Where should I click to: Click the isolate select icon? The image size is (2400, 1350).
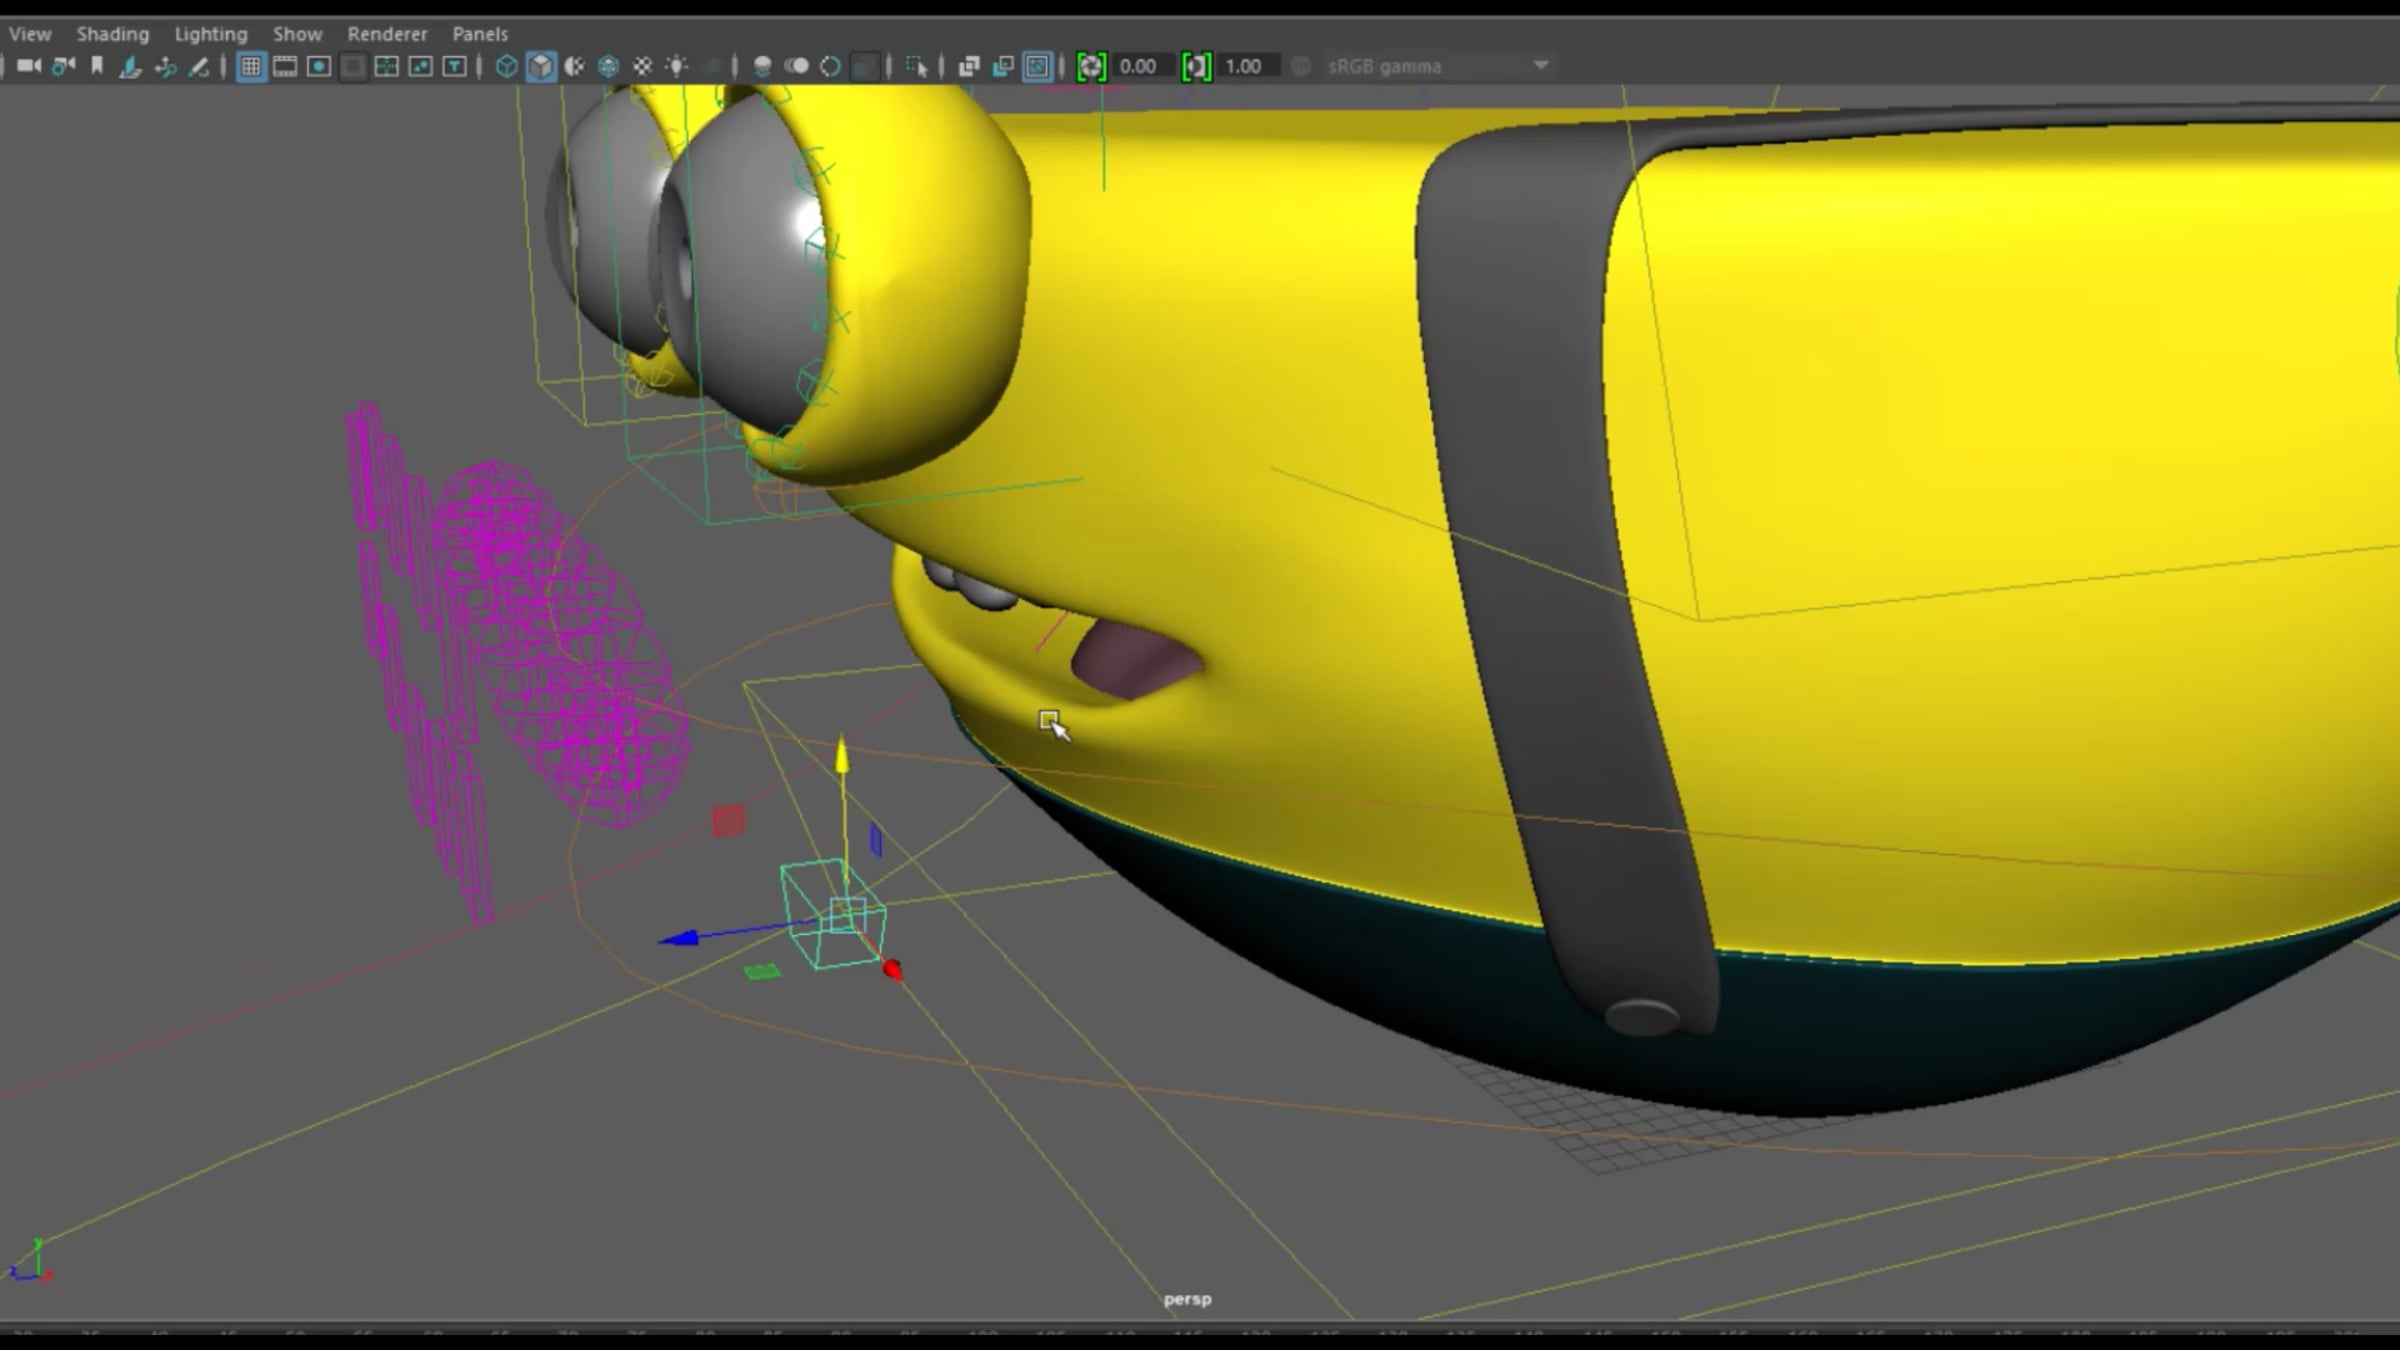click(916, 67)
